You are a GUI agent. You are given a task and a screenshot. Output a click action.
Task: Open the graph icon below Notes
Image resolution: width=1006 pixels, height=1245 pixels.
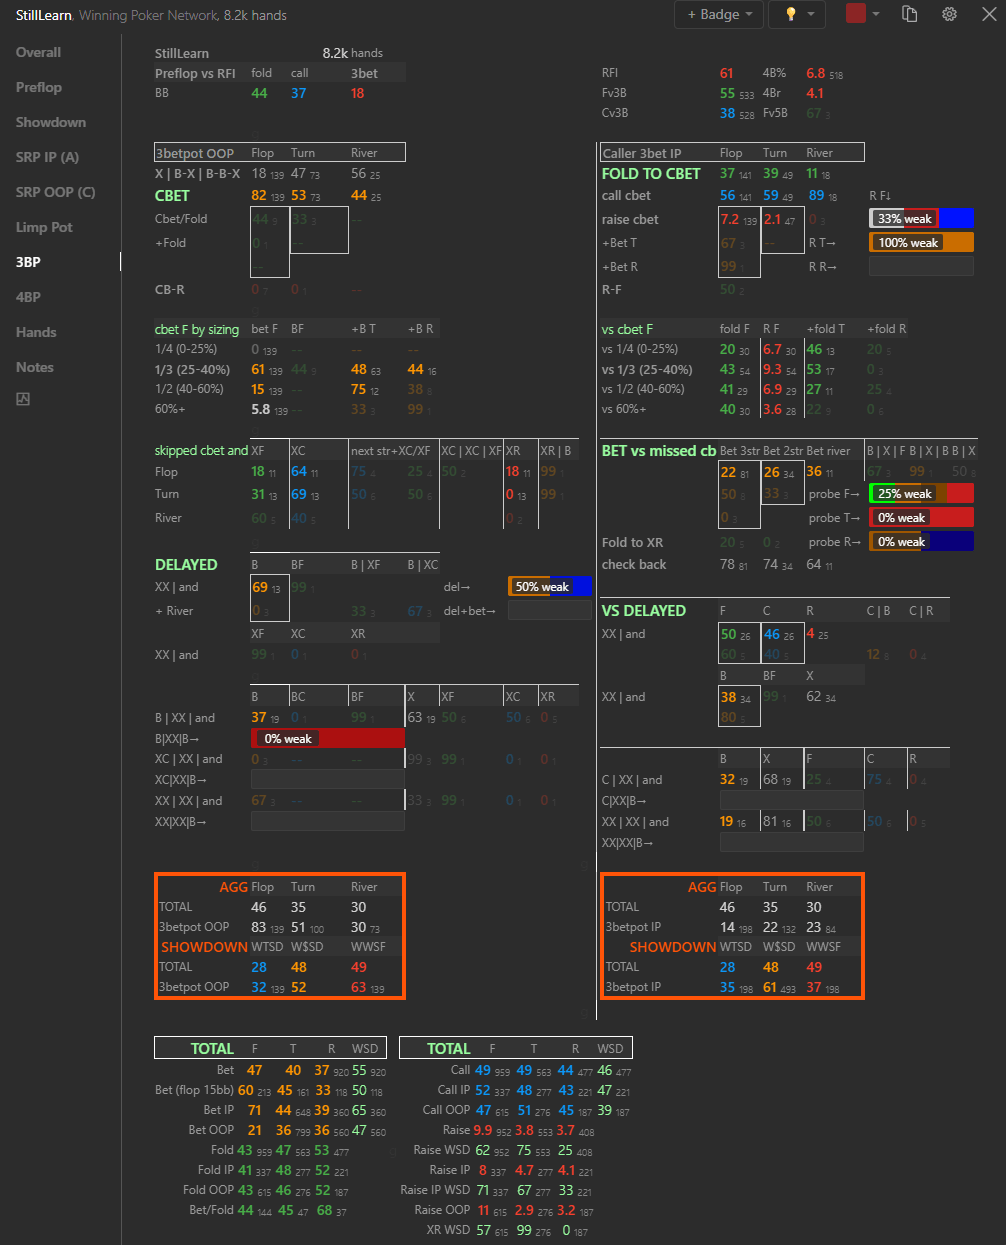tap(23, 399)
